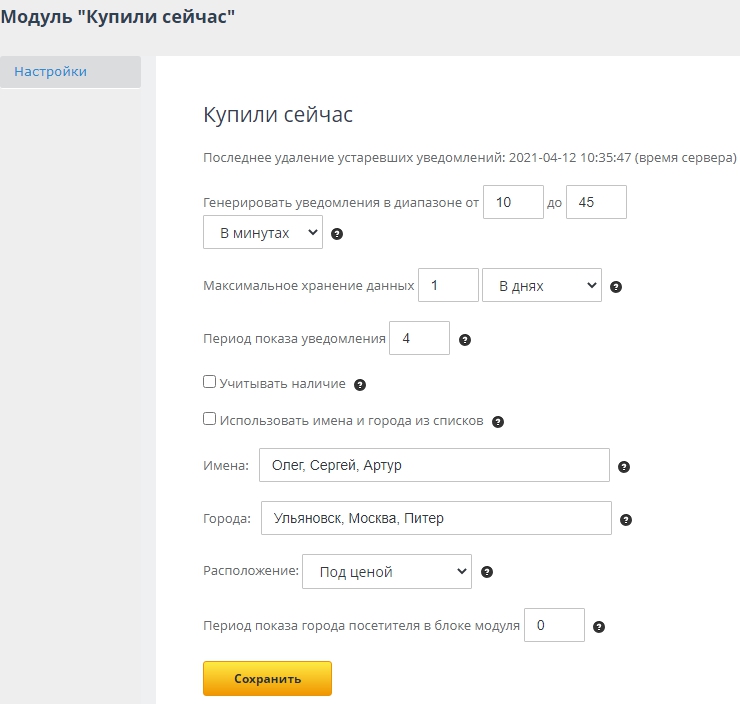Image resolution: width=740 pixels, height=704 pixels.
Task: Focus the 'Города' input with Ульяновск, Москва
Action: 435,519
